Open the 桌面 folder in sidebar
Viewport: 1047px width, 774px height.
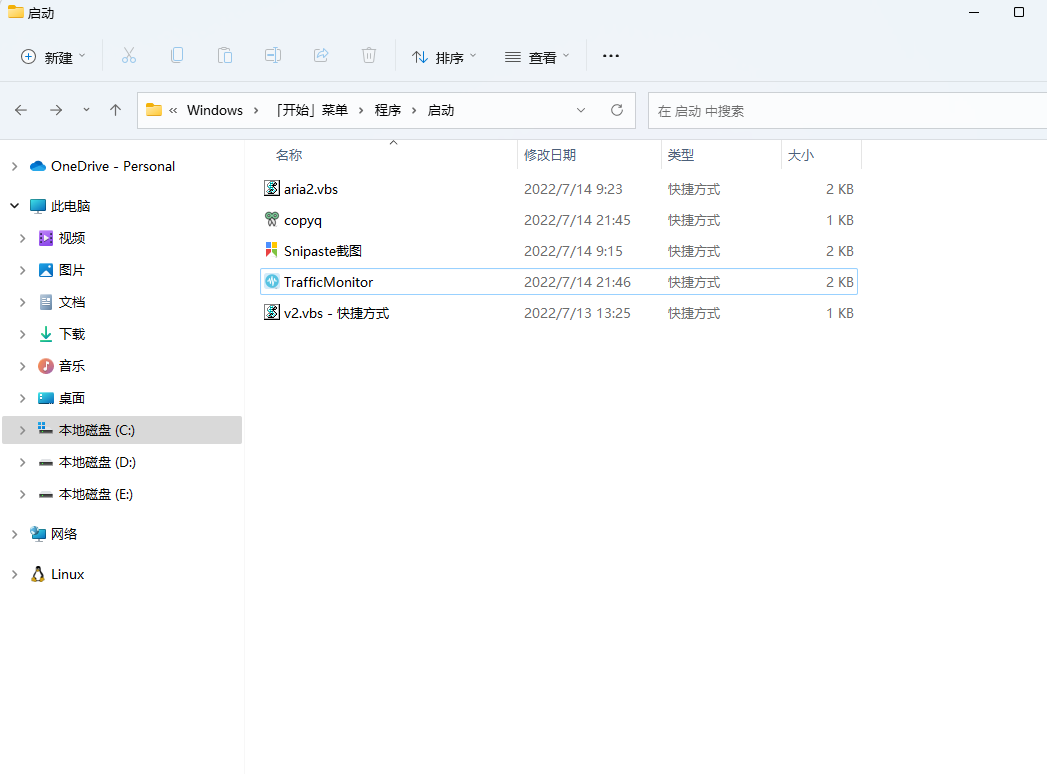point(71,399)
